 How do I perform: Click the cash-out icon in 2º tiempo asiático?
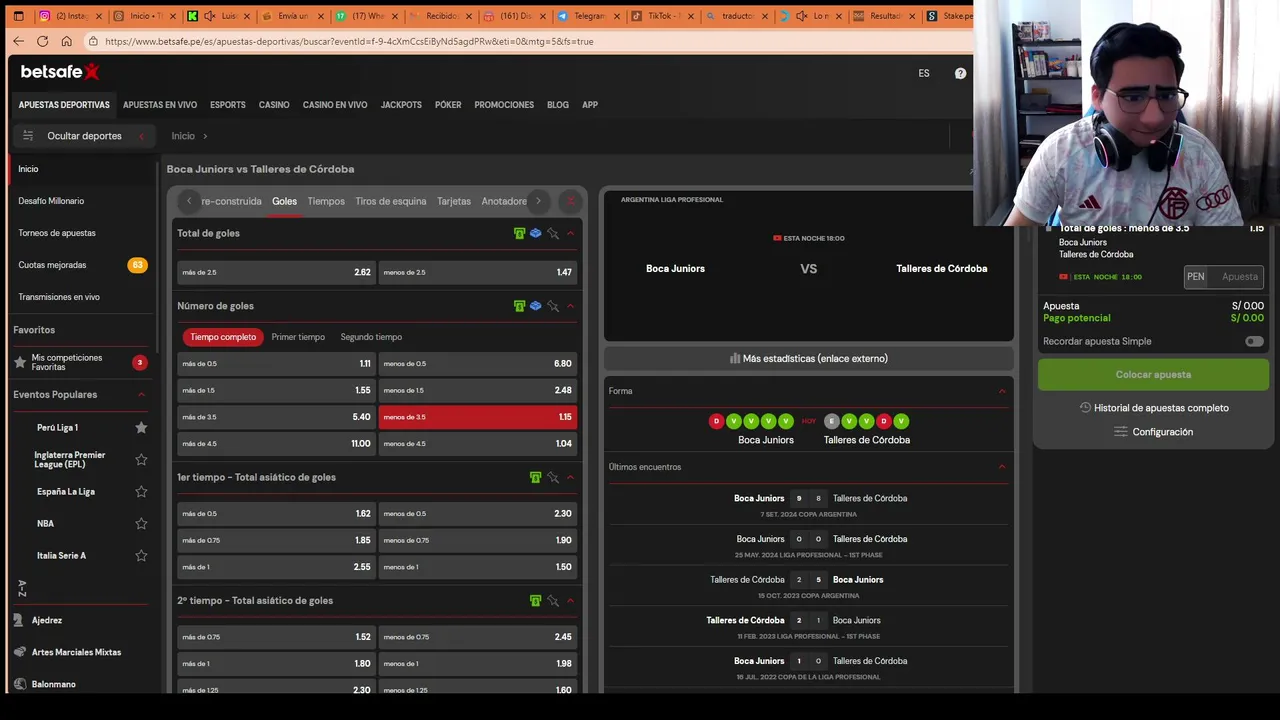[x=535, y=601]
